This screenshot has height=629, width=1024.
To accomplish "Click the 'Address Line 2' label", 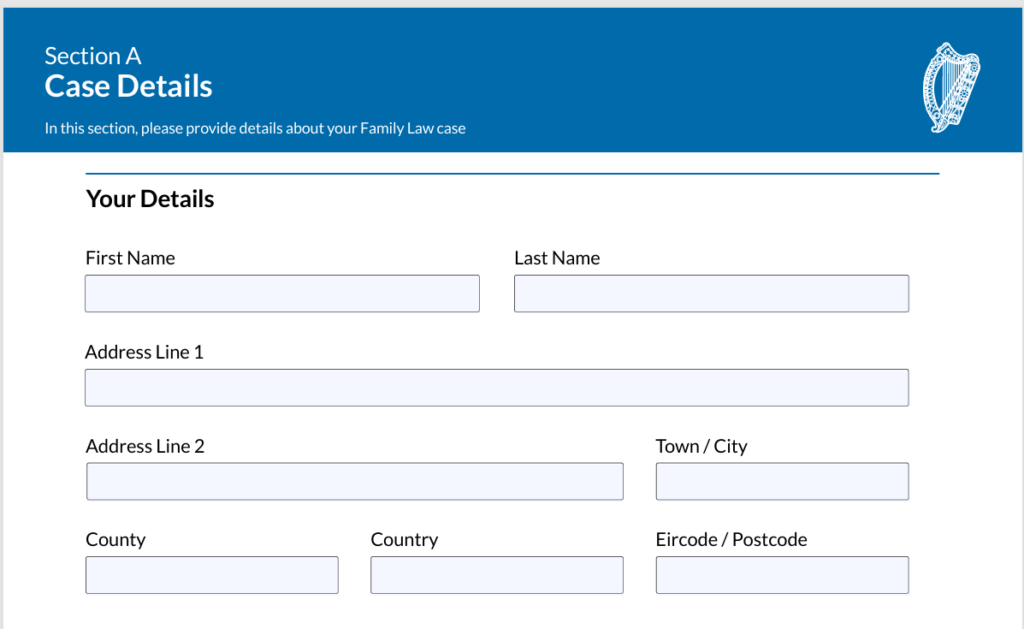I will [145, 446].
